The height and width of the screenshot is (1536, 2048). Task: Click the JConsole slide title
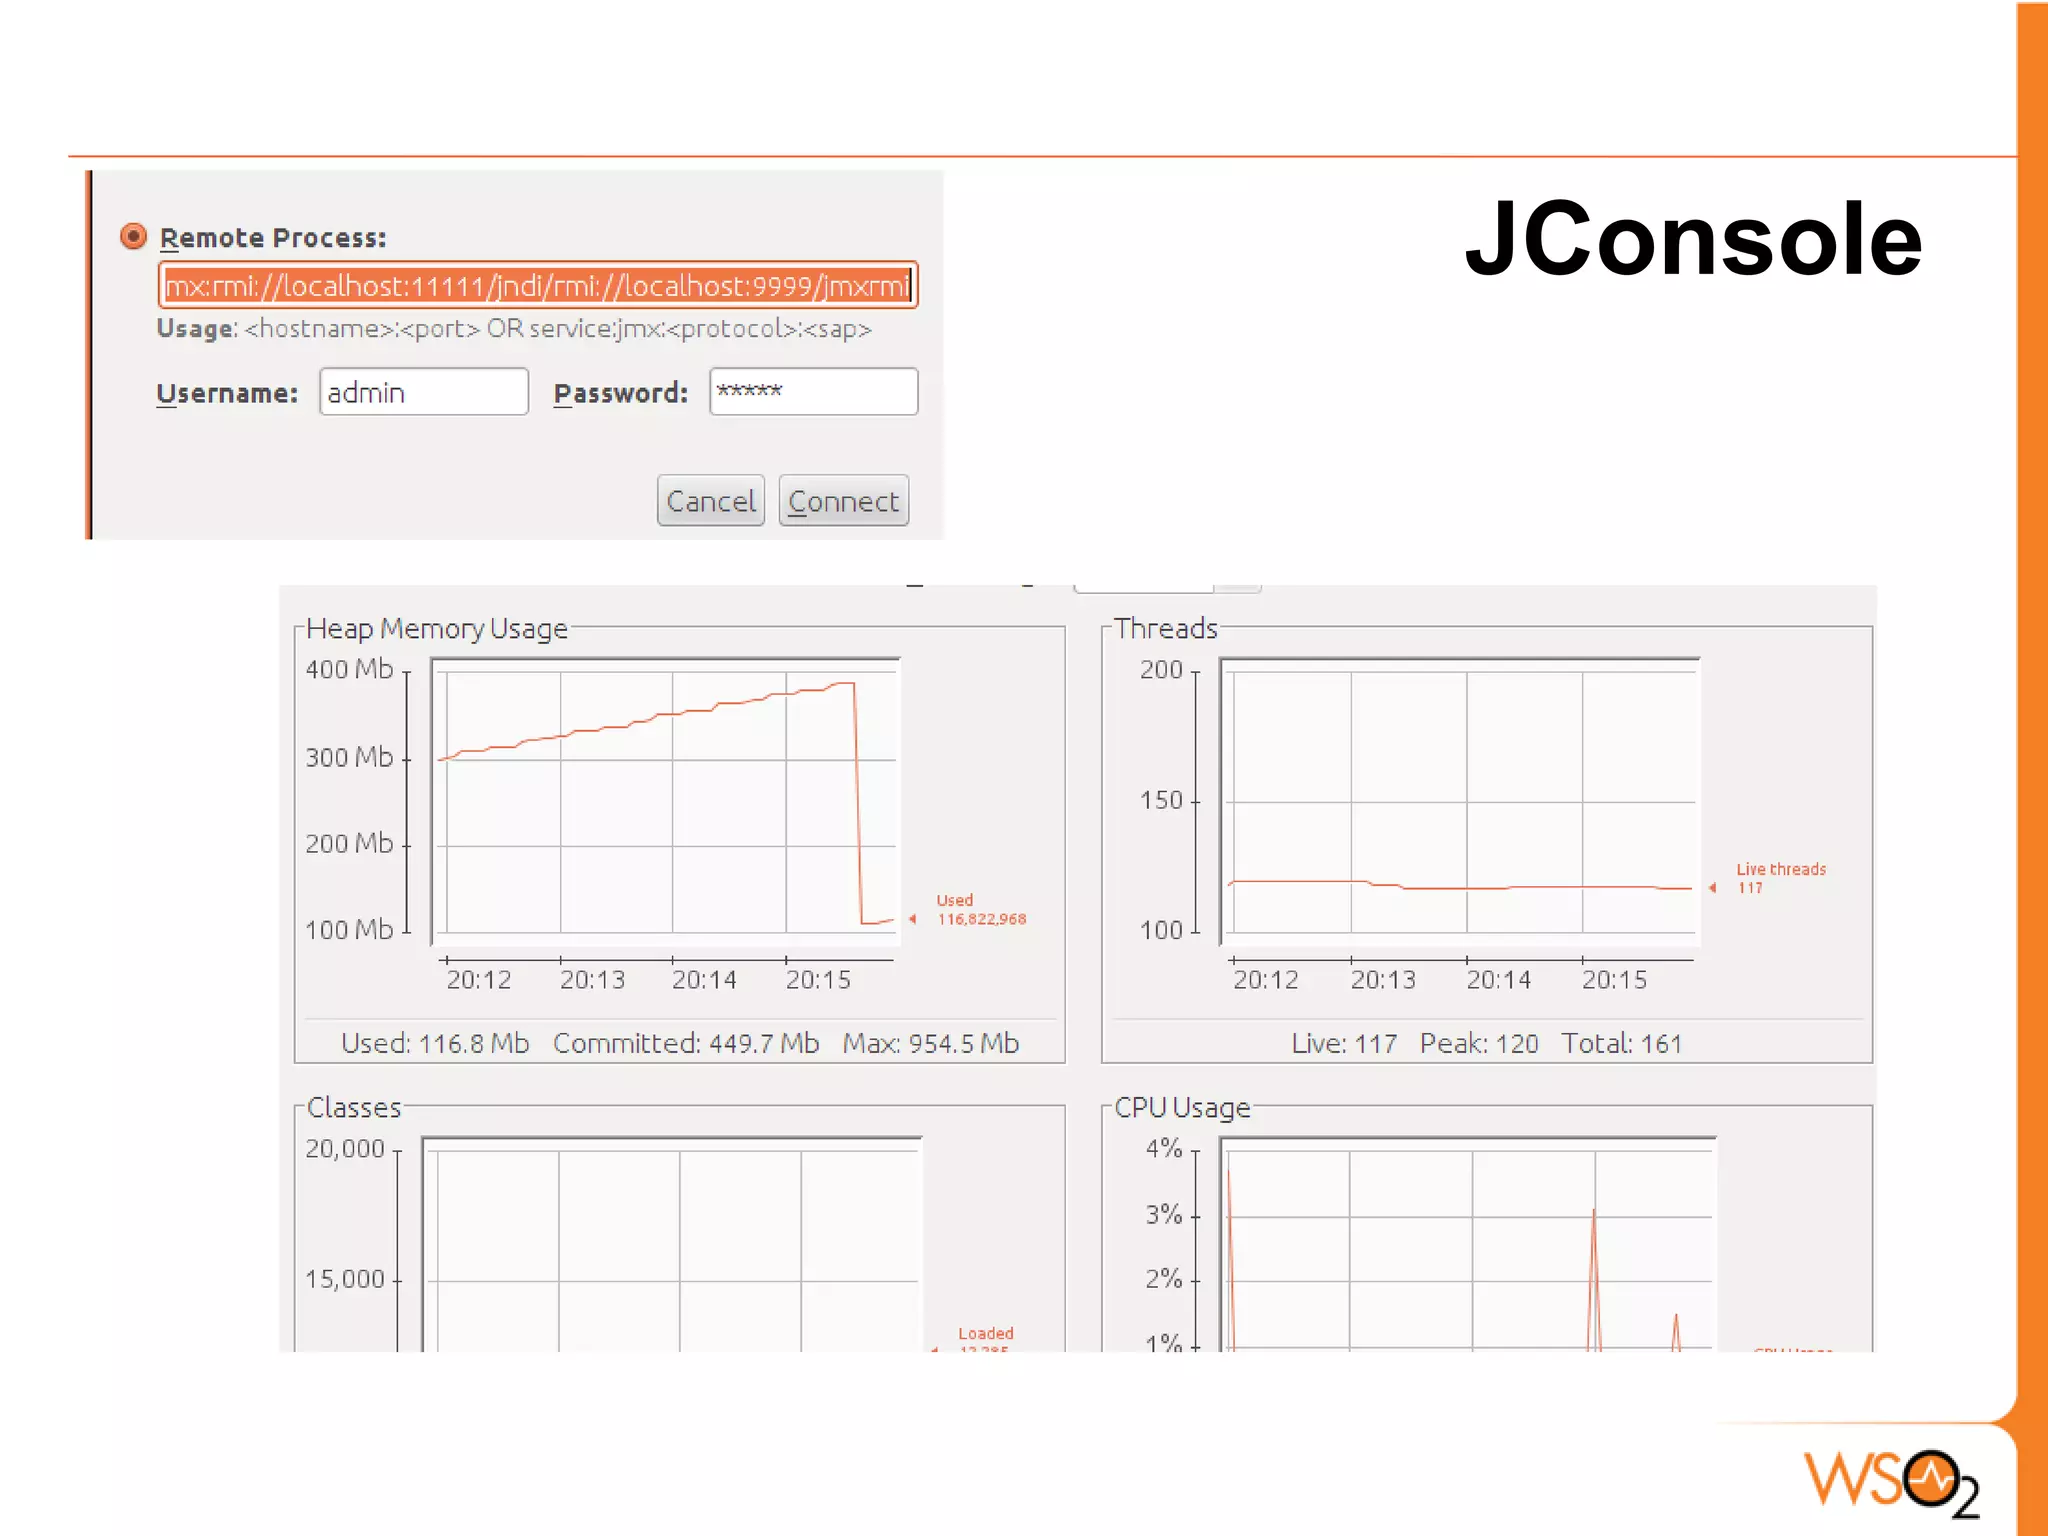(x=1693, y=239)
